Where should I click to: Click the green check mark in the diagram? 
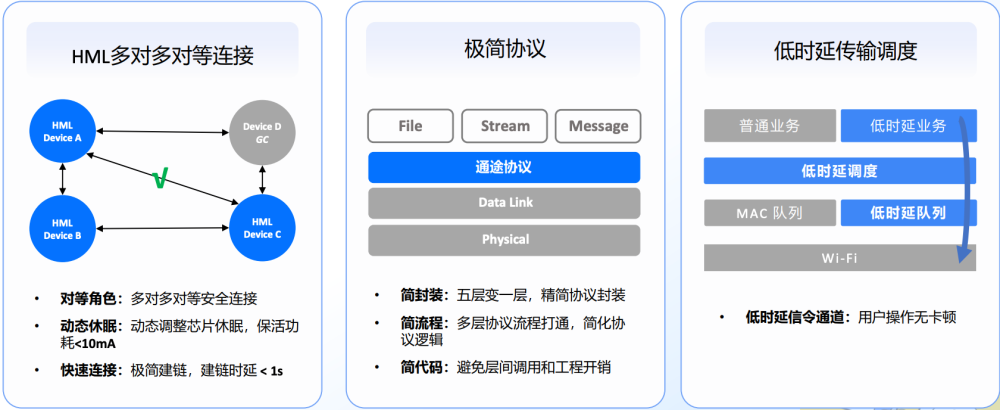(160, 180)
